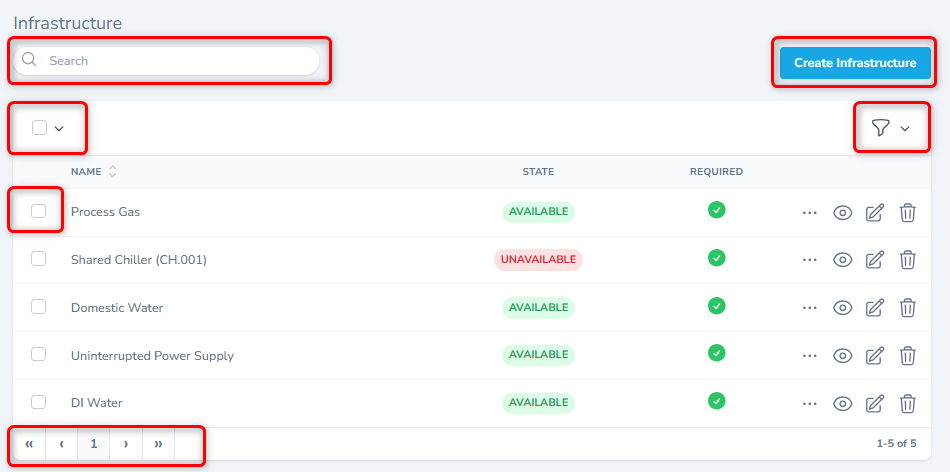Screen dimensions: 950x472
Task: Jump to the last page
Action: (158, 443)
